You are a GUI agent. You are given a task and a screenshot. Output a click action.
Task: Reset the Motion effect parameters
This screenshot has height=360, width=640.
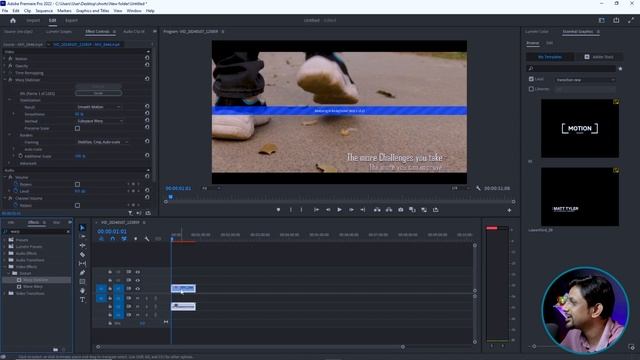[x=147, y=58]
